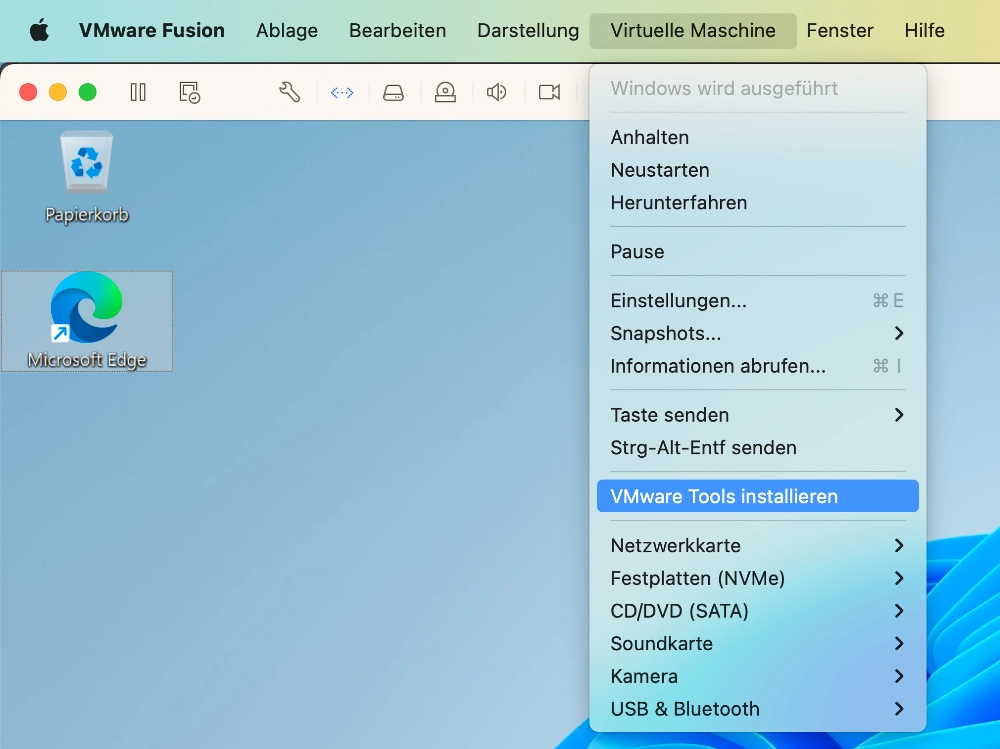Click the green full-screen window button
The height and width of the screenshot is (749, 1000).
pyautogui.click(x=87, y=93)
